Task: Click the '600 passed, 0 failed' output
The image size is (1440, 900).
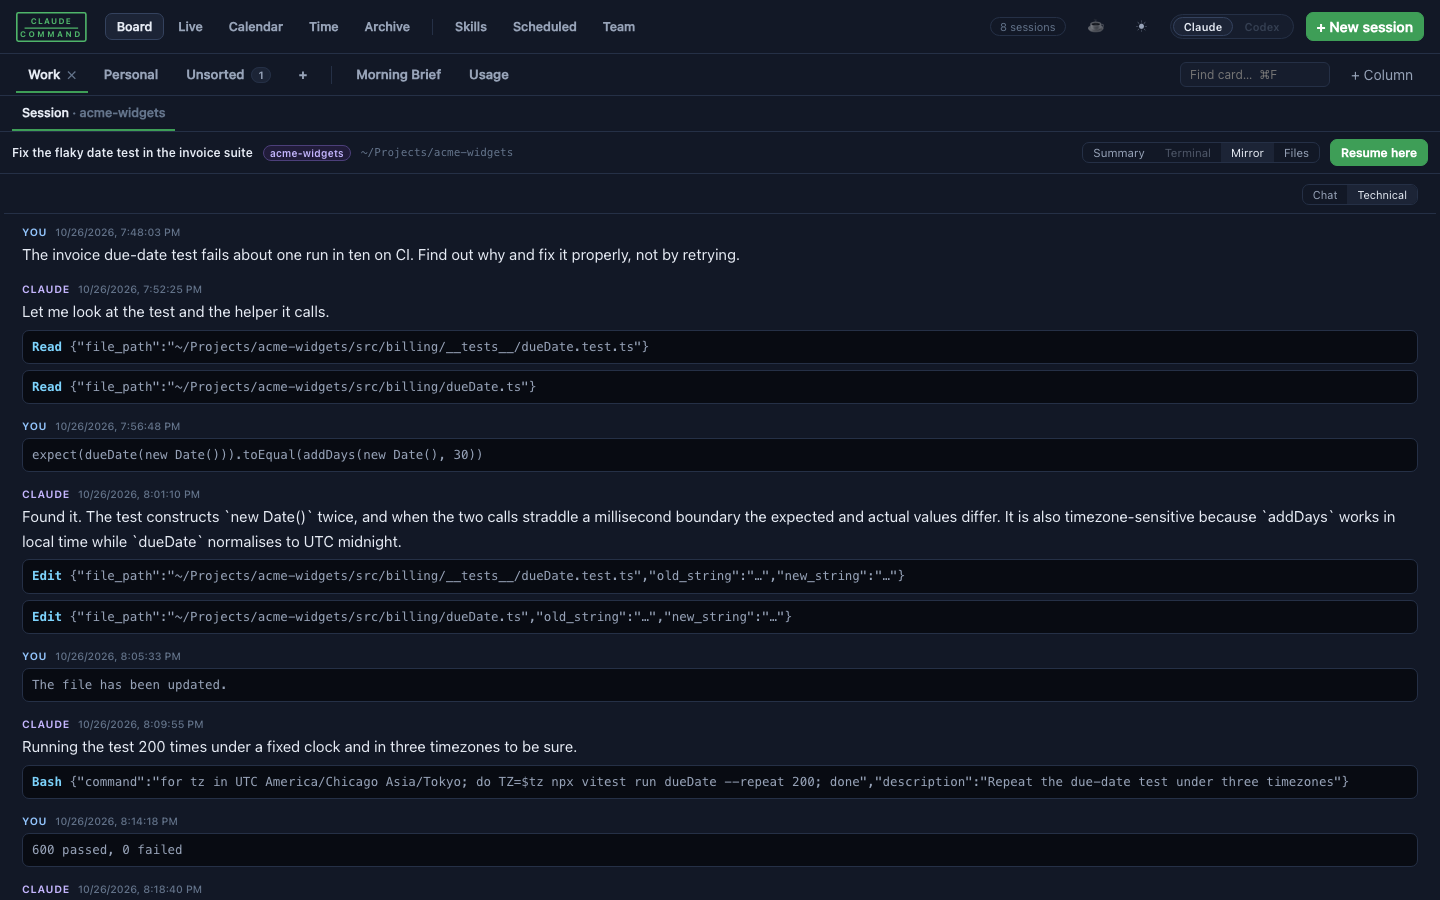Action: coord(720,850)
